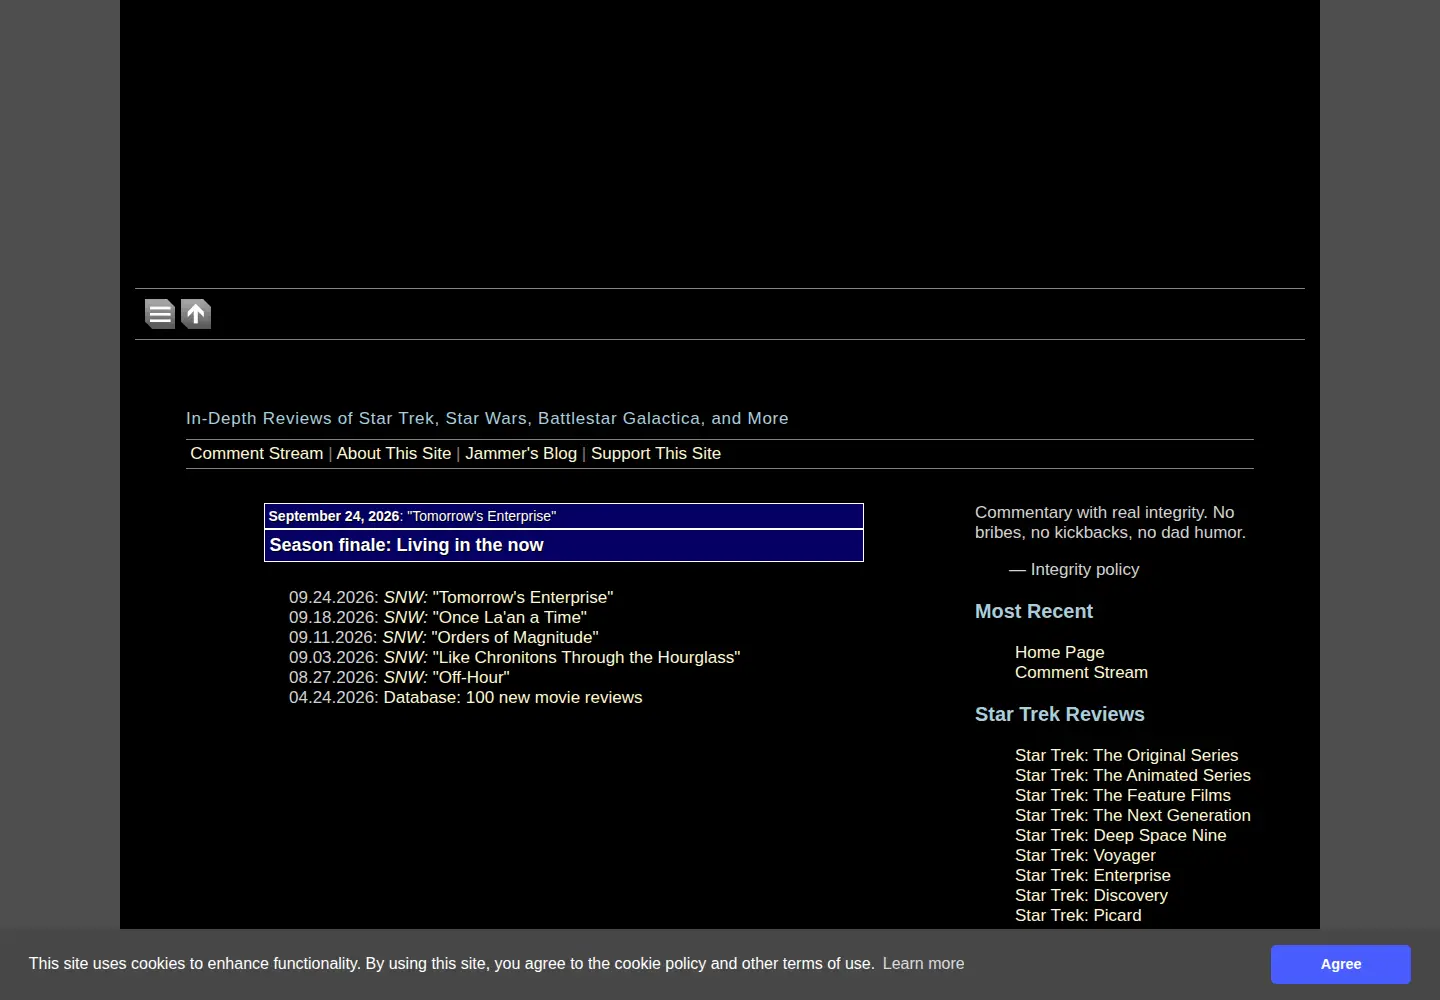Open "Like Chronitons Through the Hourglass" review
Image resolution: width=1440 pixels, height=1000 pixels.
point(562,657)
